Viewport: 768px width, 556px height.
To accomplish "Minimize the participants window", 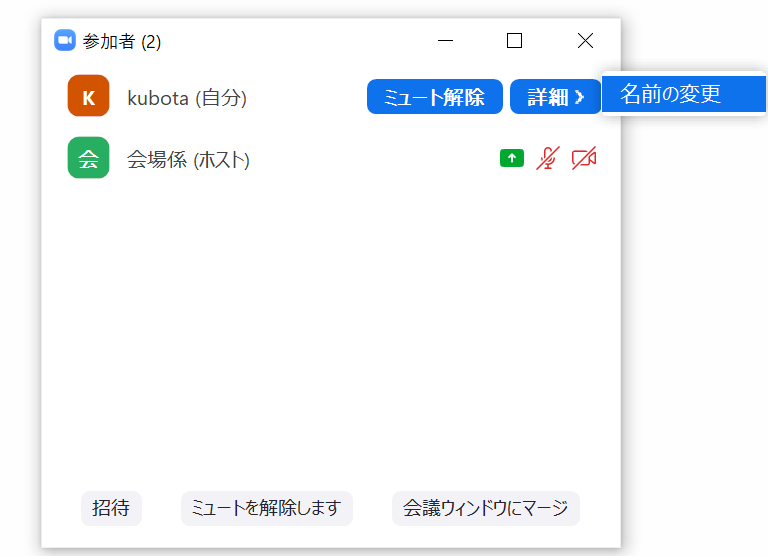I will (x=446, y=41).
